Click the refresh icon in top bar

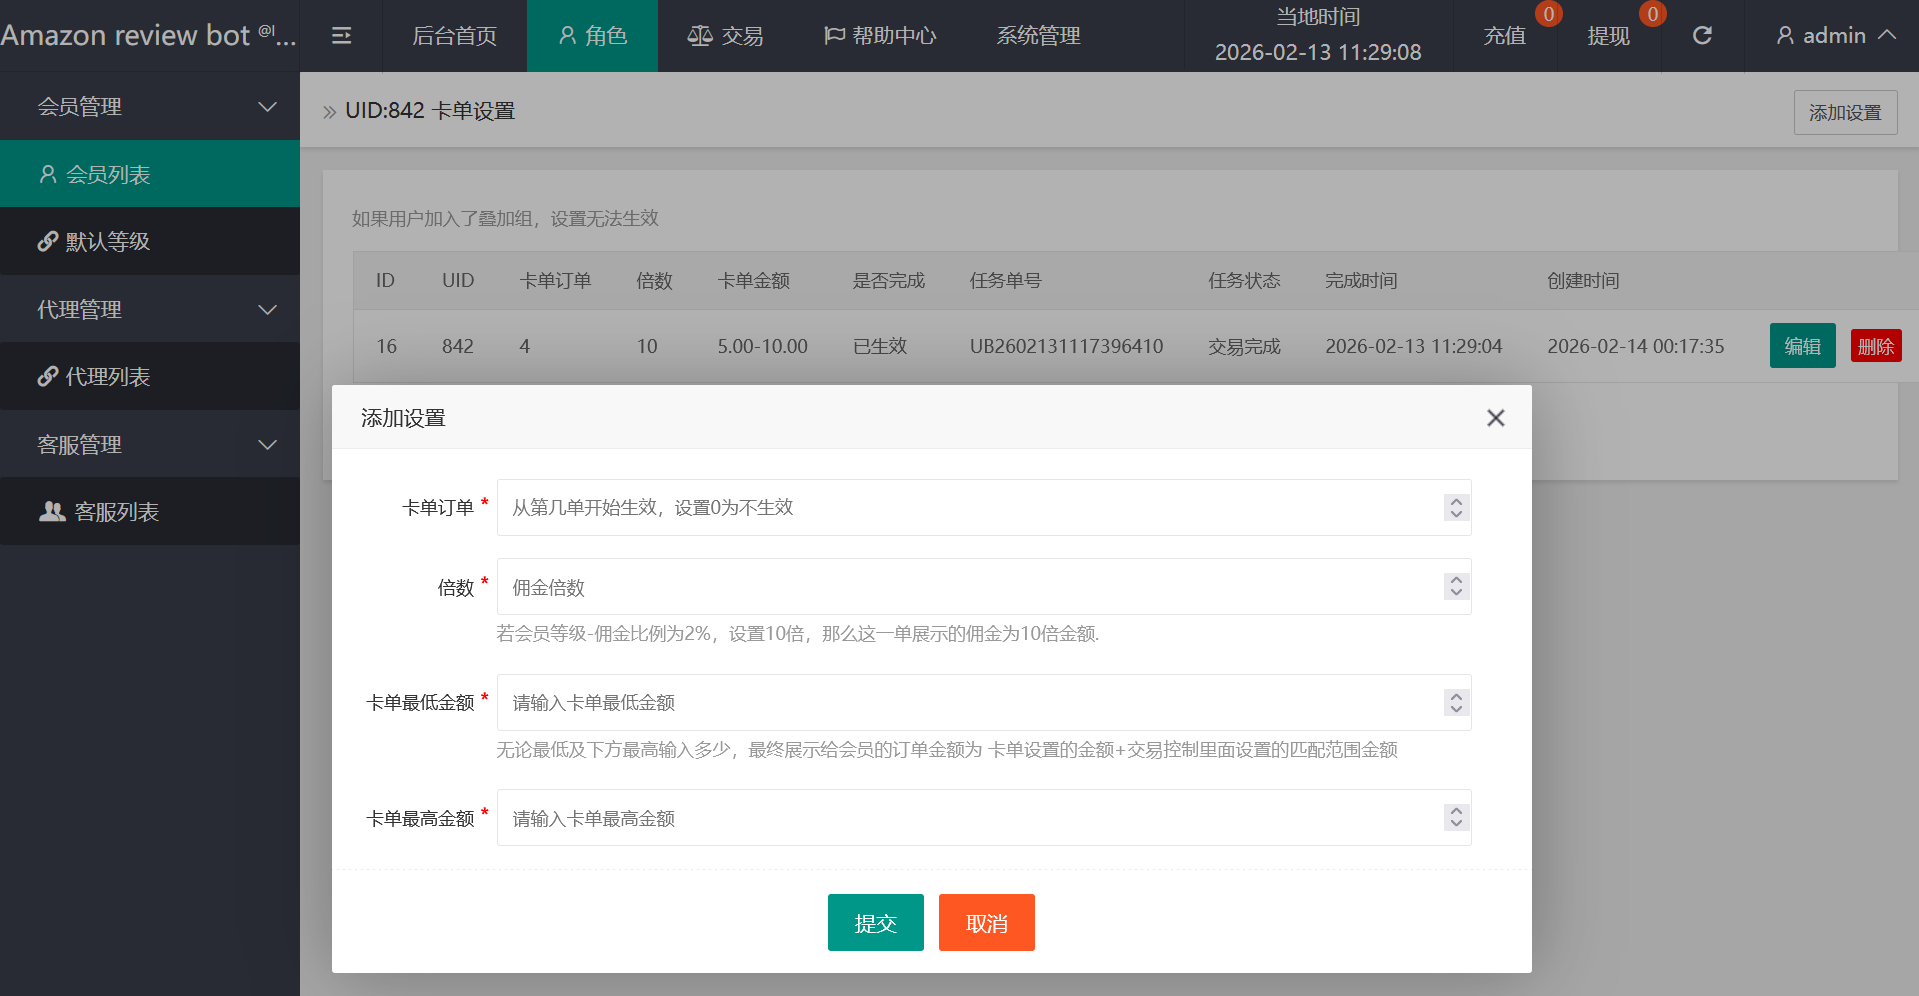[x=1702, y=36]
